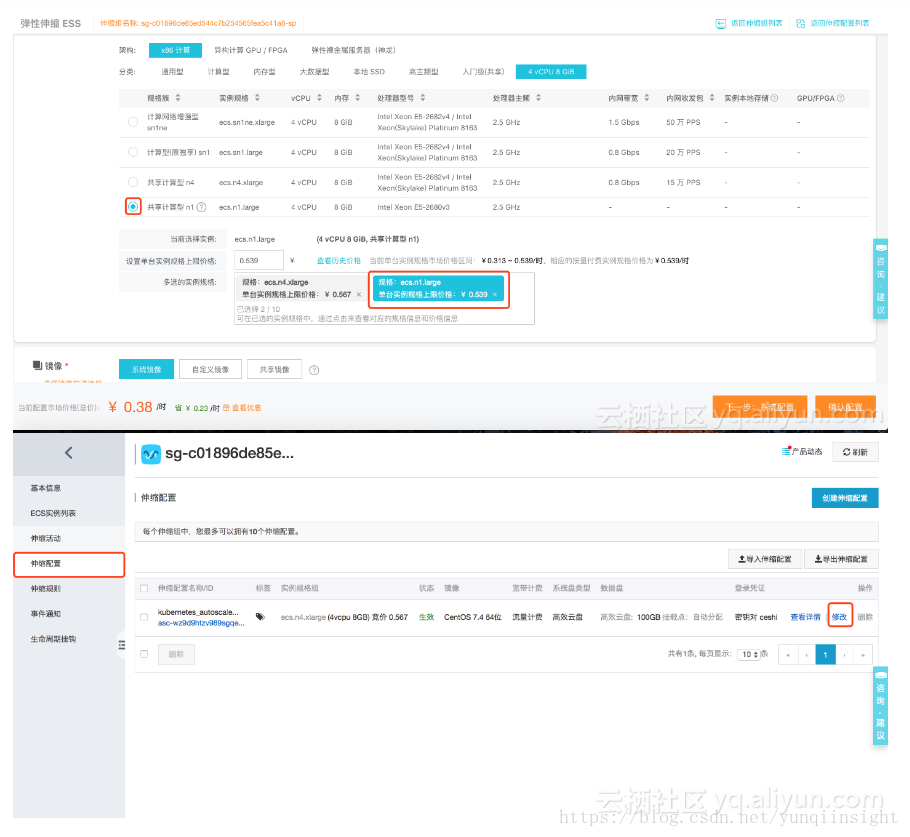Sort by 规格族 column
This screenshot has width=910, height=837.
[178, 98]
